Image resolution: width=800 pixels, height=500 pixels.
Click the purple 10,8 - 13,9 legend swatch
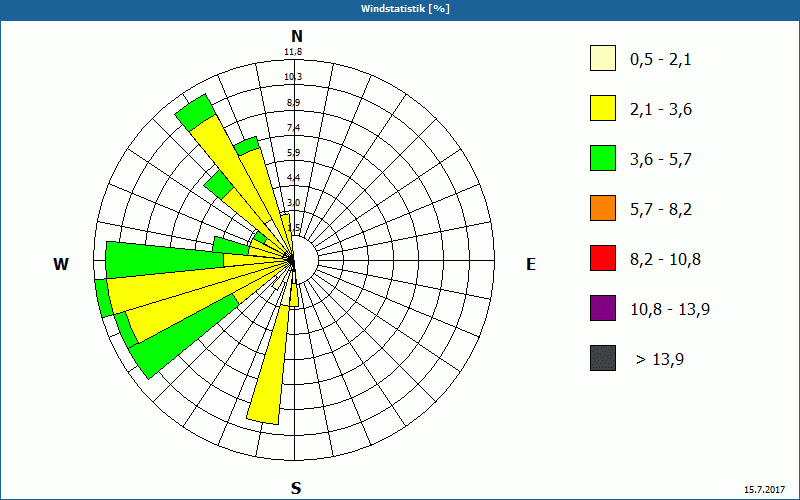(603, 308)
